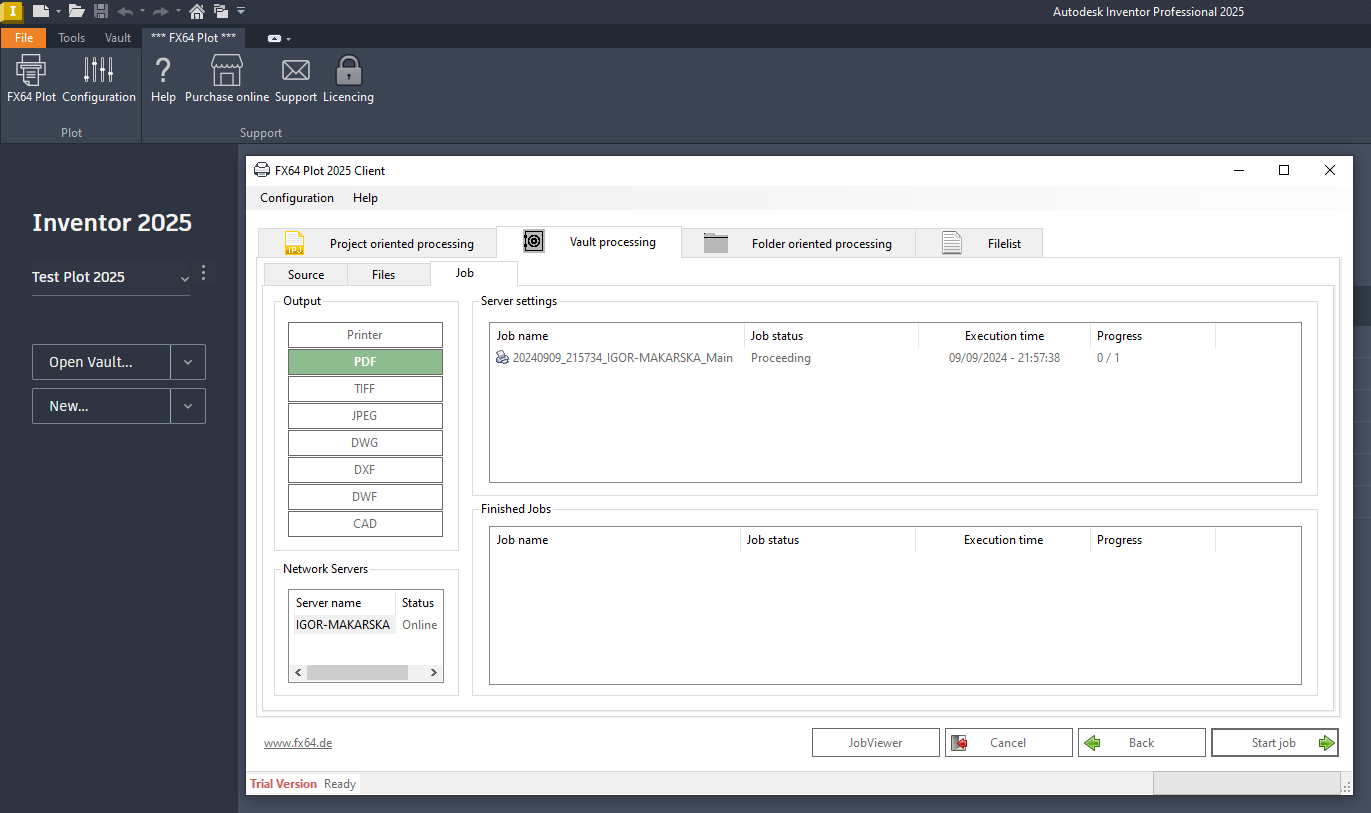Click the three-dot menu beside Test Plot 2025
This screenshot has height=813, width=1371.
click(204, 273)
